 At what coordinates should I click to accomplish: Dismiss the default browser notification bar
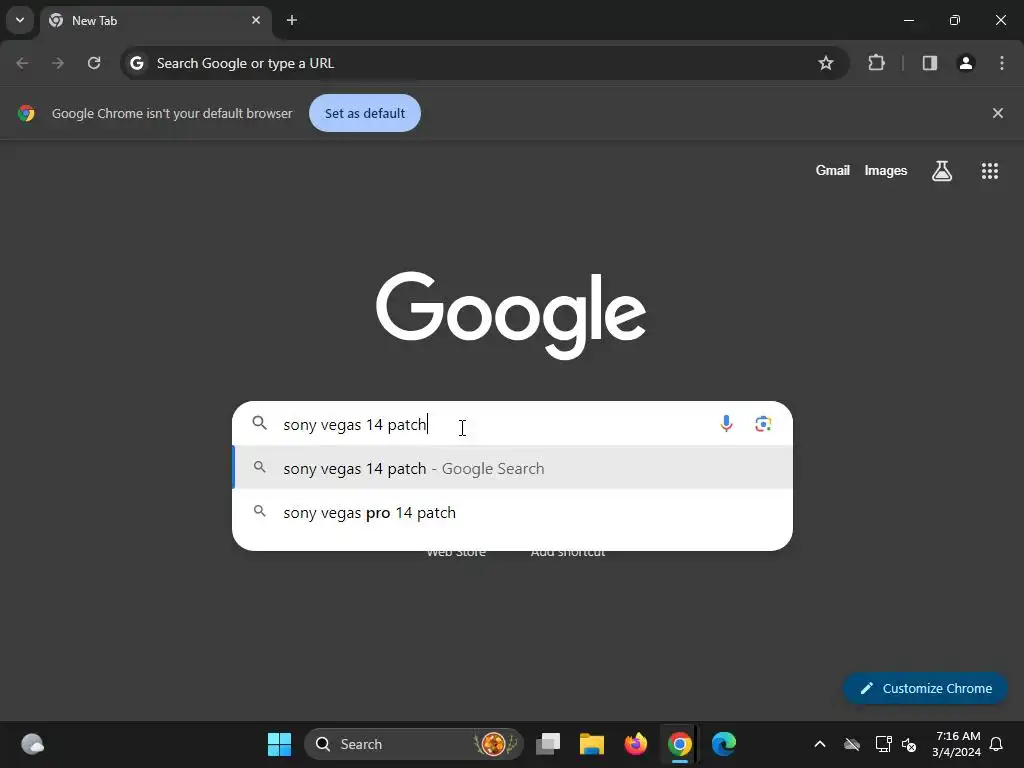click(x=997, y=113)
